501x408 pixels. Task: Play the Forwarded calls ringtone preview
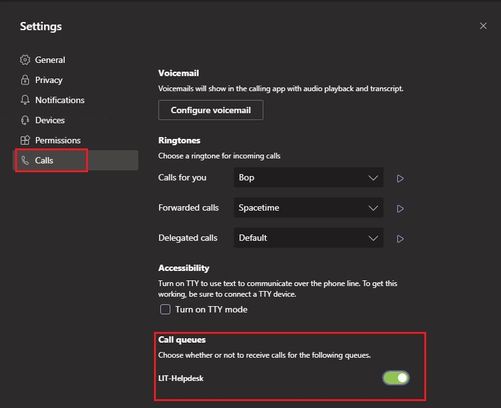pyautogui.click(x=400, y=209)
